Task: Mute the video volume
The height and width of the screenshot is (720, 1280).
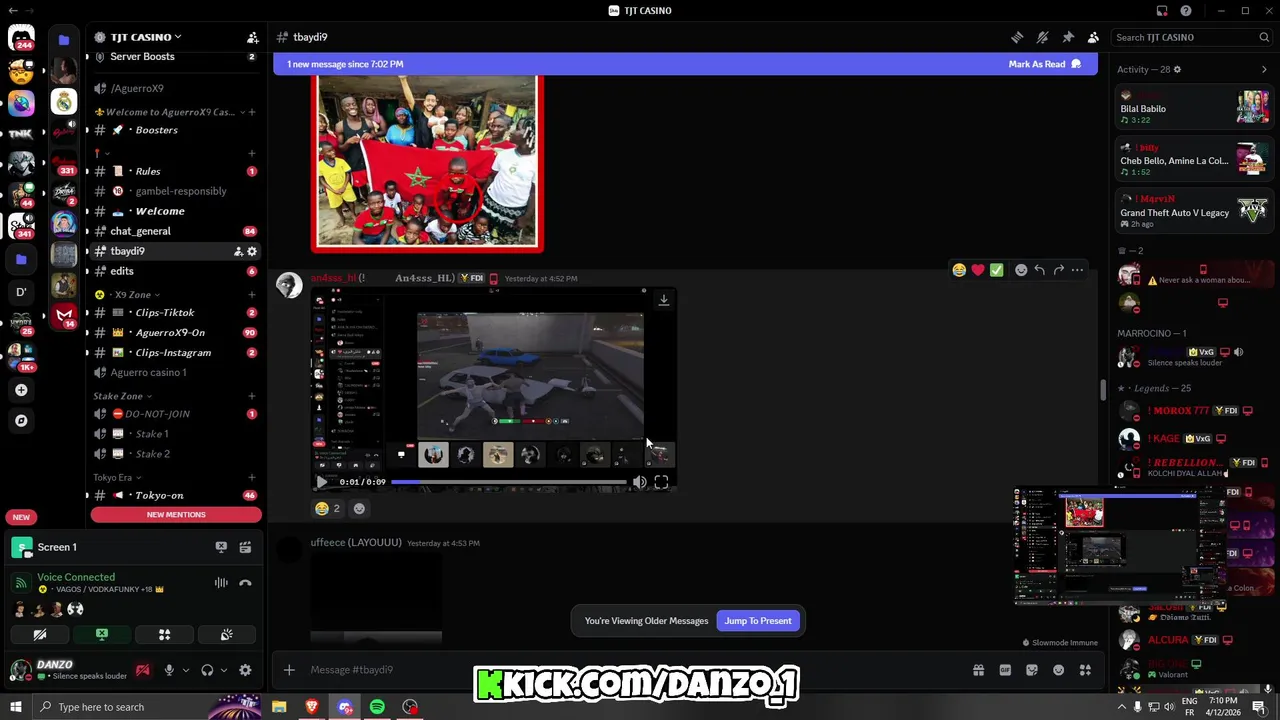Action: pyautogui.click(x=640, y=482)
